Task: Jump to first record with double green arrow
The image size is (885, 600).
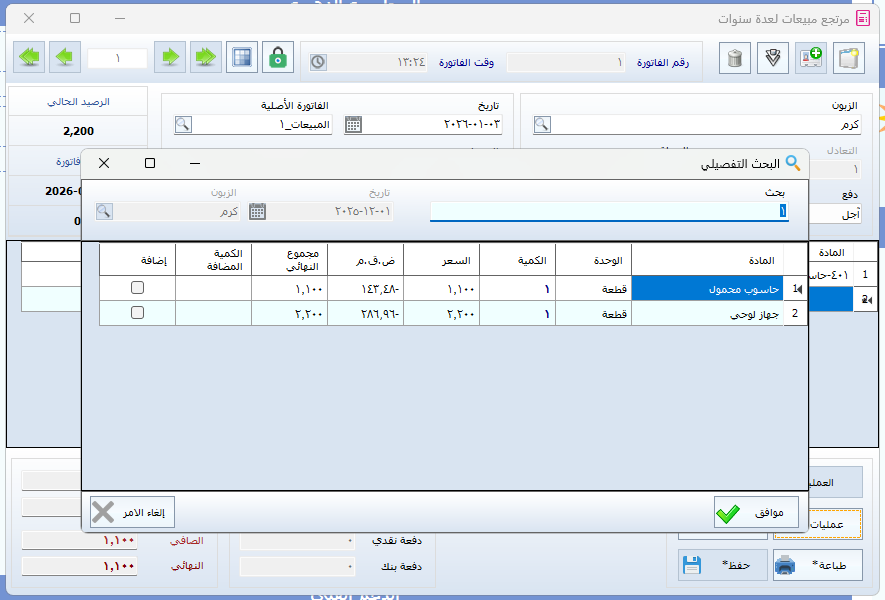Action: pos(30,58)
